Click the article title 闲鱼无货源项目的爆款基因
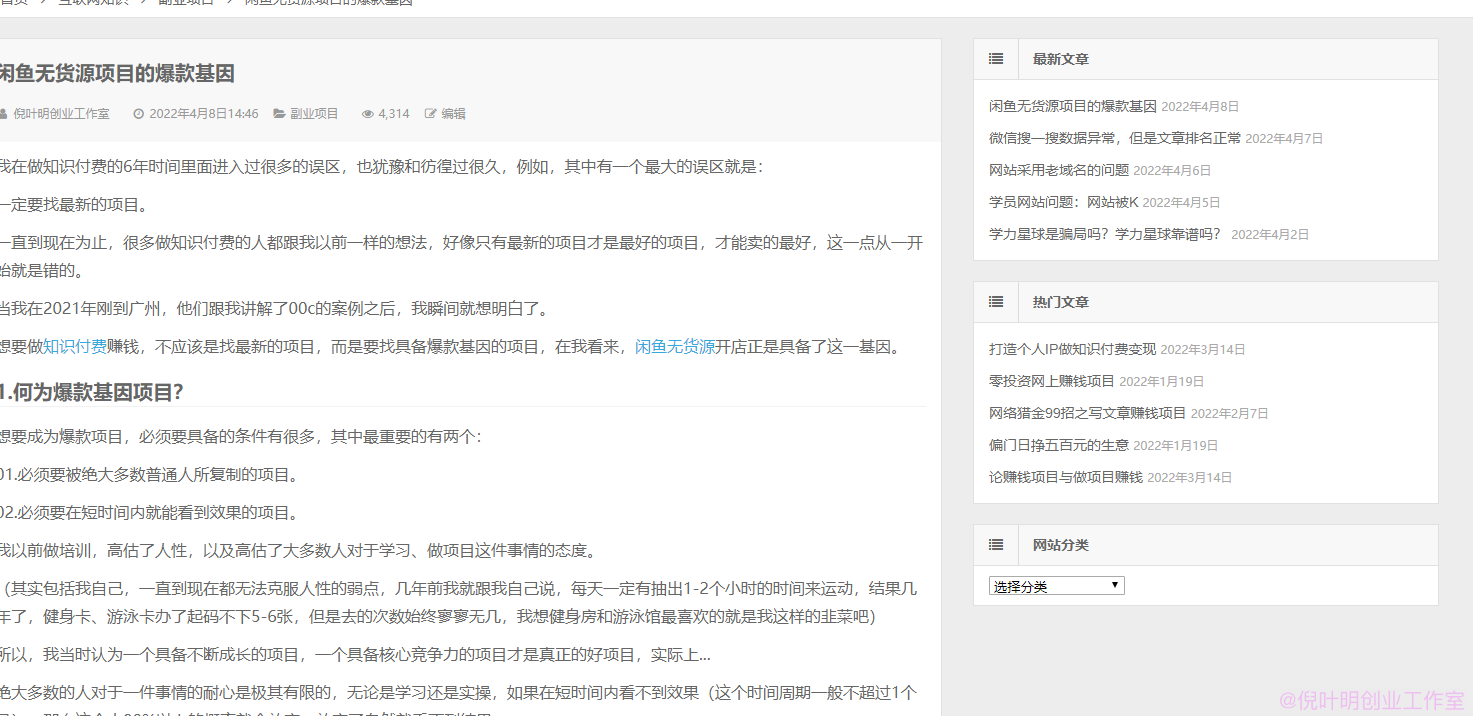The image size is (1473, 716). [116, 74]
